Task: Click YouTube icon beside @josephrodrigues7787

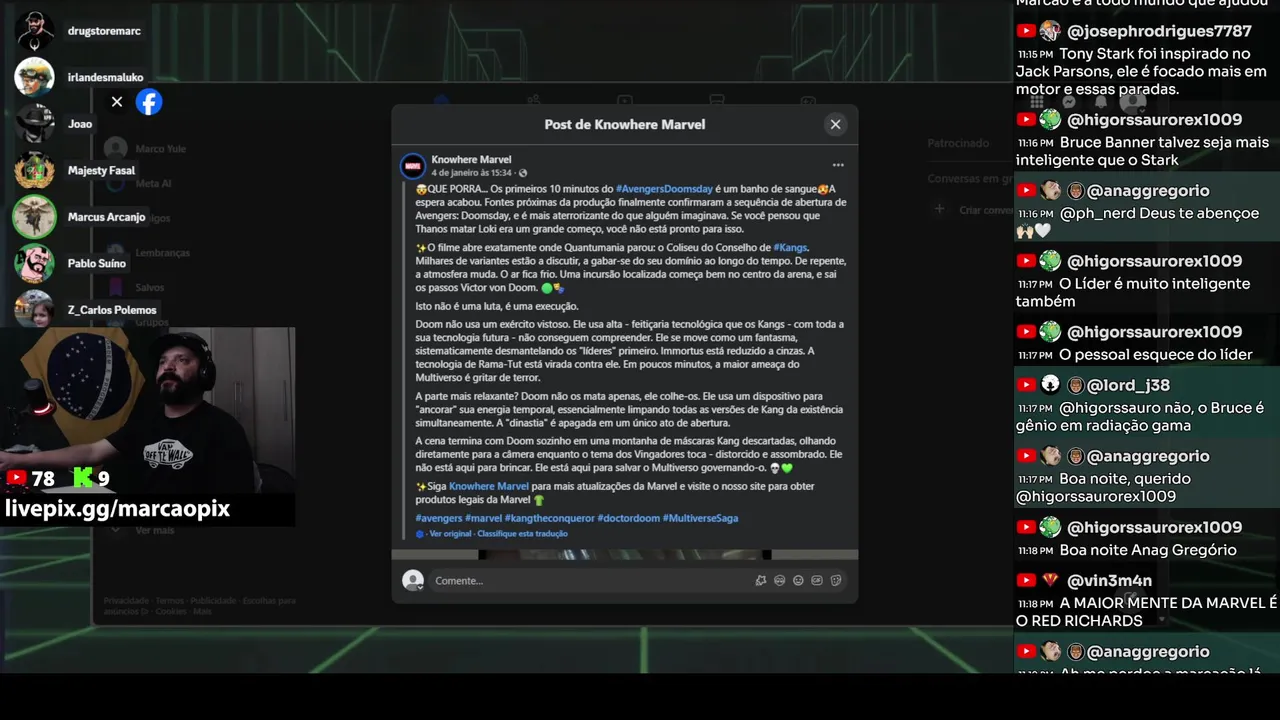Action: tap(1026, 31)
